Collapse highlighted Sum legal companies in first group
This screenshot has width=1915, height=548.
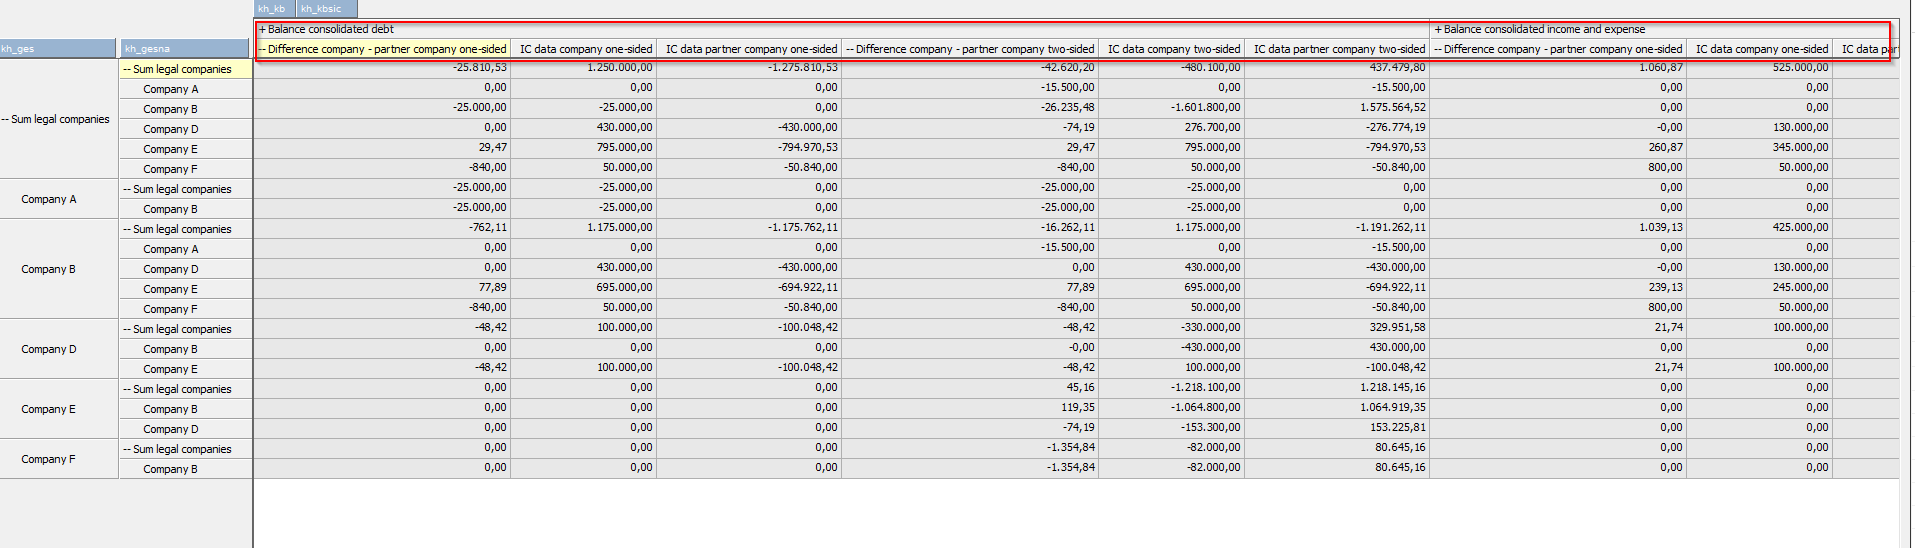(127, 70)
